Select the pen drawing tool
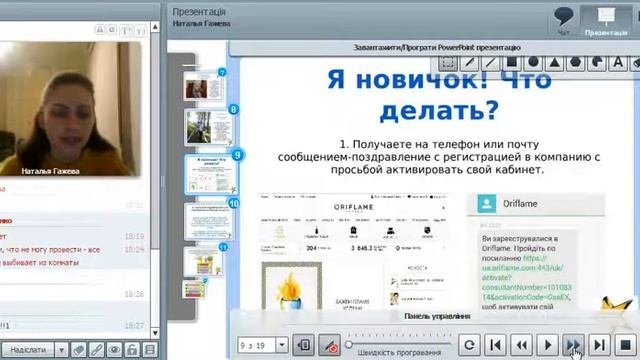Screen dimensions: 640x360 tap(469, 63)
